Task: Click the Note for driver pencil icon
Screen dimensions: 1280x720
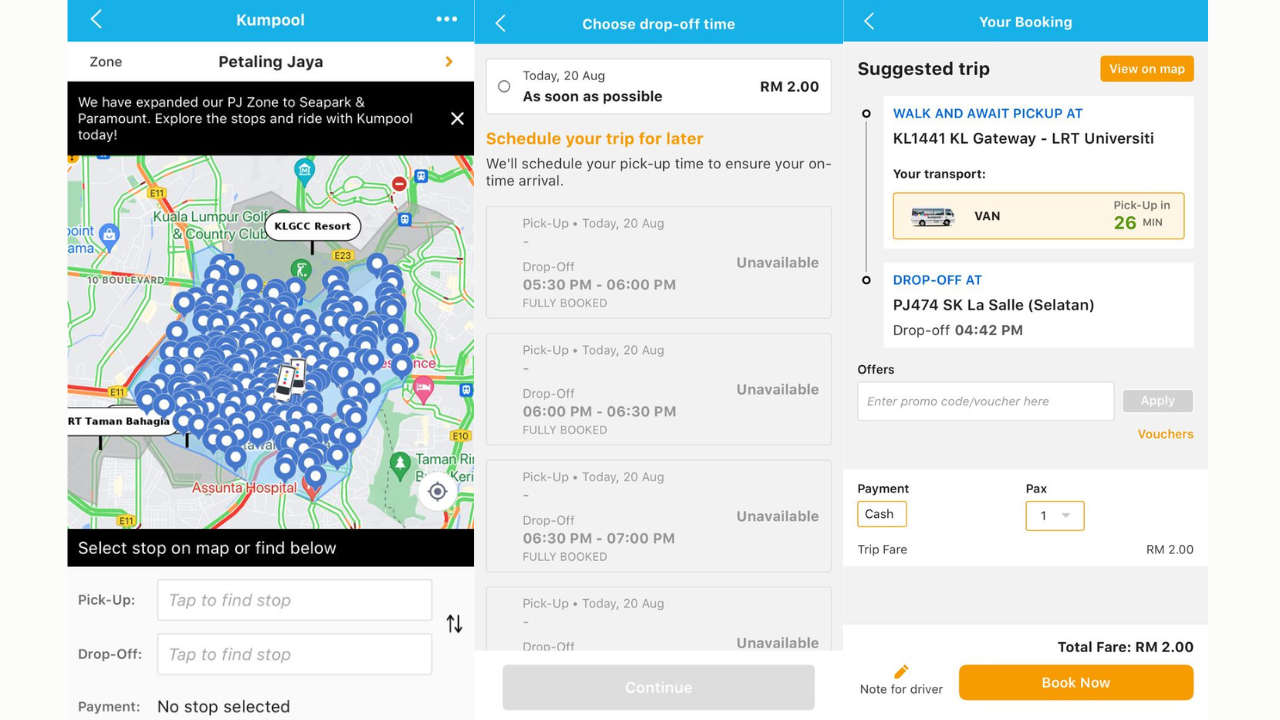Action: (901, 672)
